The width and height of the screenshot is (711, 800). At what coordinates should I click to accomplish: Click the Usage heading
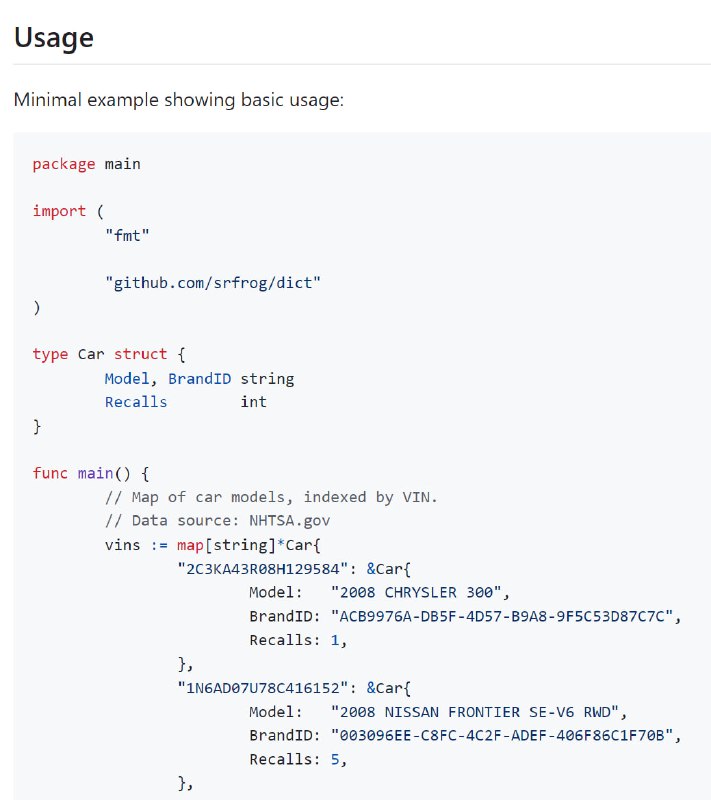(x=54, y=38)
